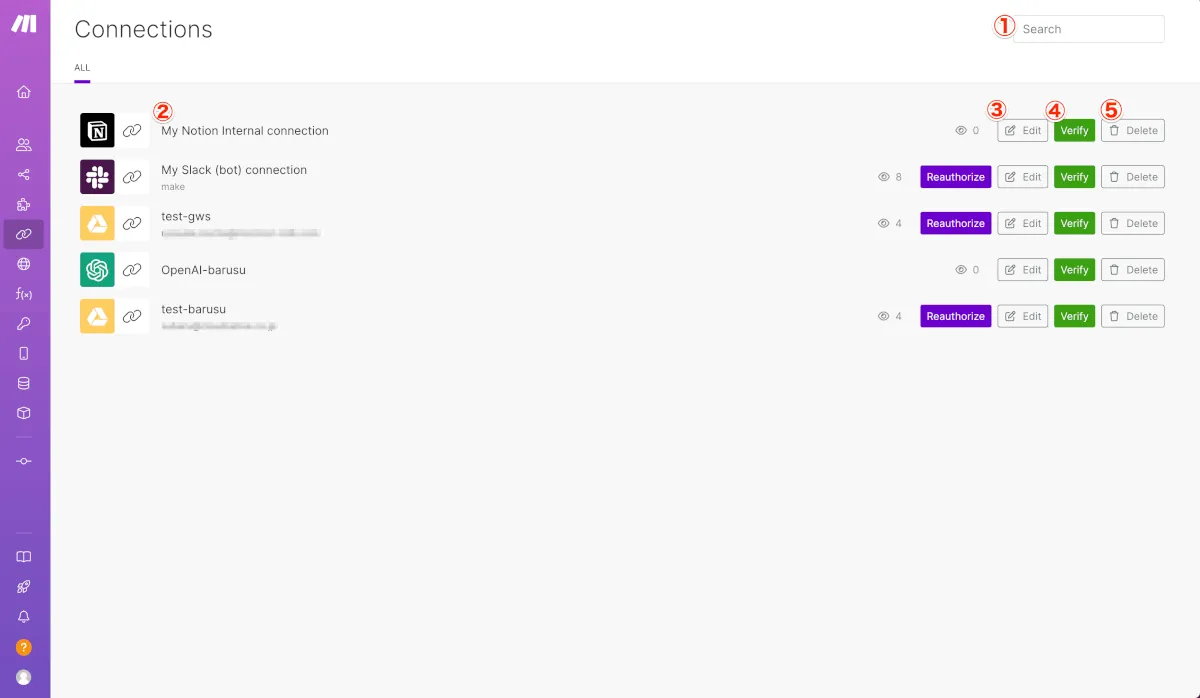1200x698 pixels.
Task: Delete the test-barusu connection
Action: 1133,316
